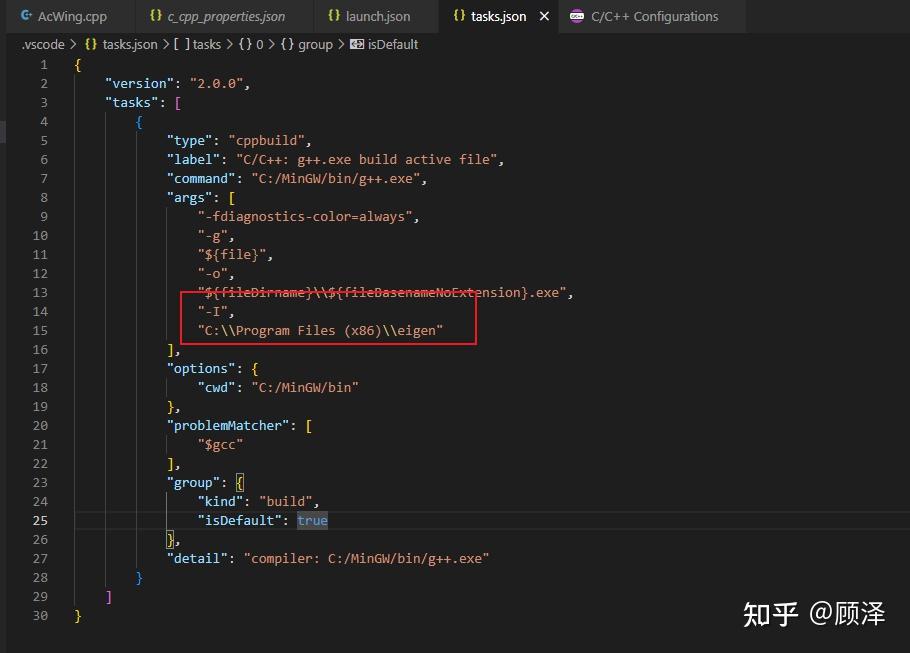Click the "-I" argument on line 14
Image resolution: width=910 pixels, height=653 pixels.
click(x=212, y=312)
